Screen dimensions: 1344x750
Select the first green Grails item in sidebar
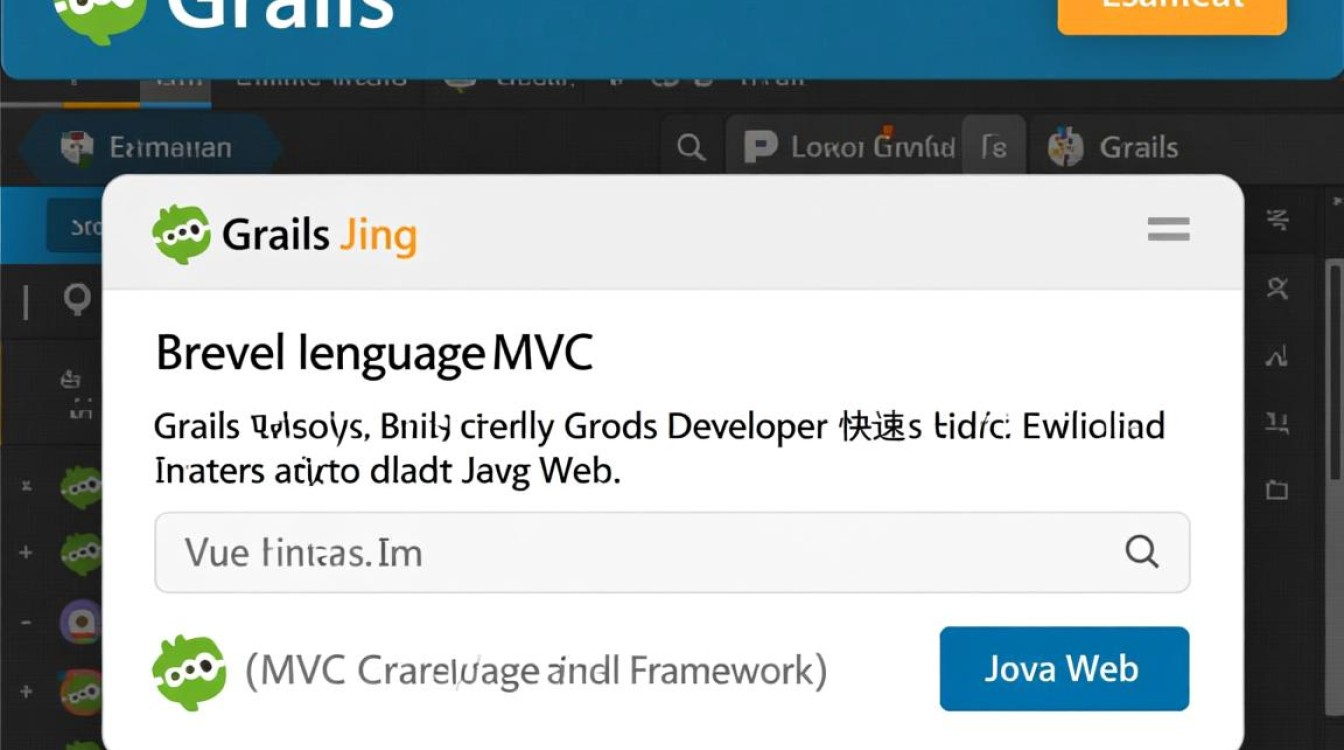[81, 488]
